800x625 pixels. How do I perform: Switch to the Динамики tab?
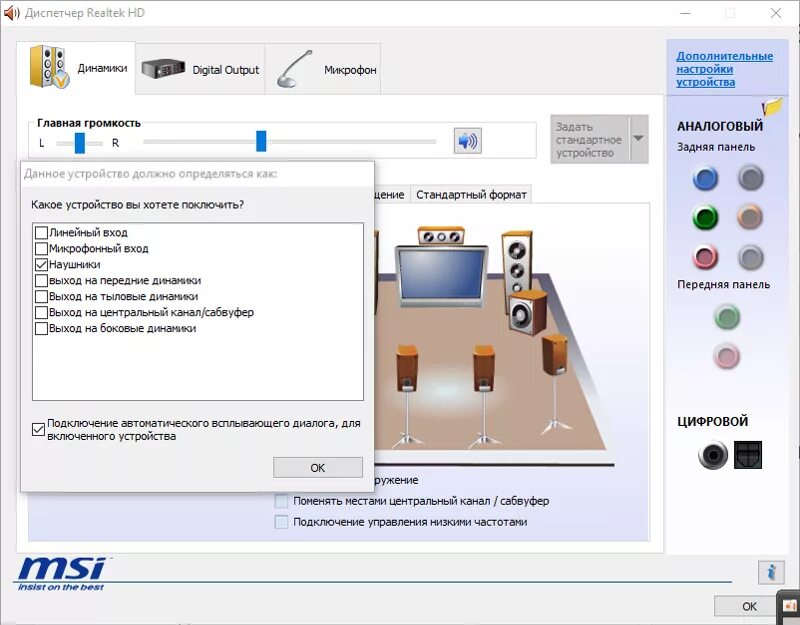click(x=76, y=68)
